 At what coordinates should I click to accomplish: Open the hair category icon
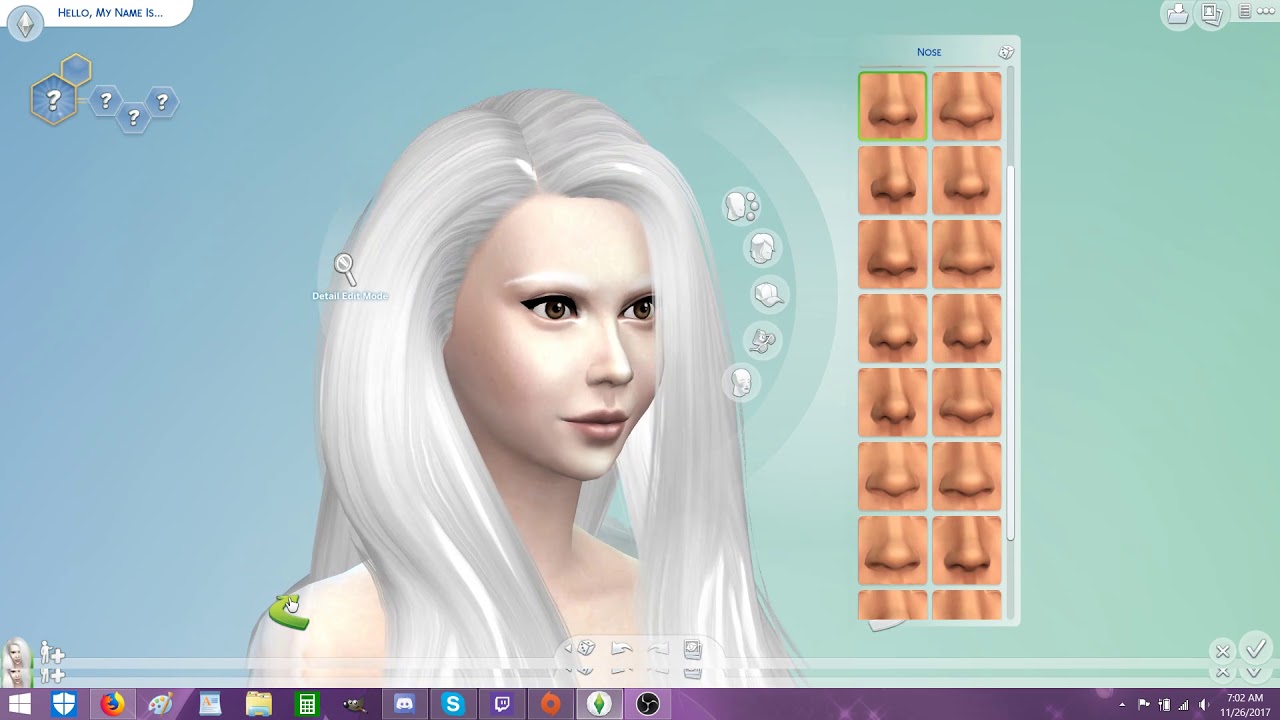(763, 249)
